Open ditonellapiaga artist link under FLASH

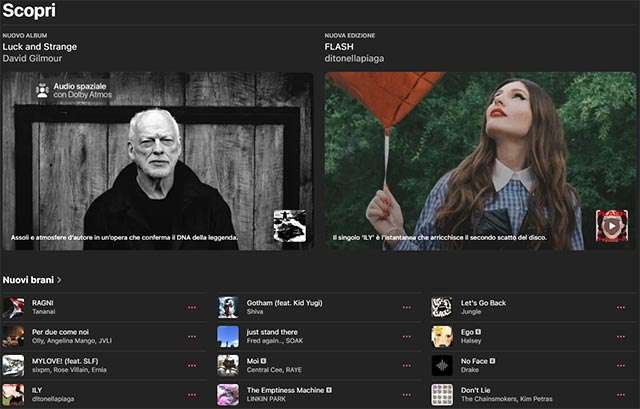point(354,58)
